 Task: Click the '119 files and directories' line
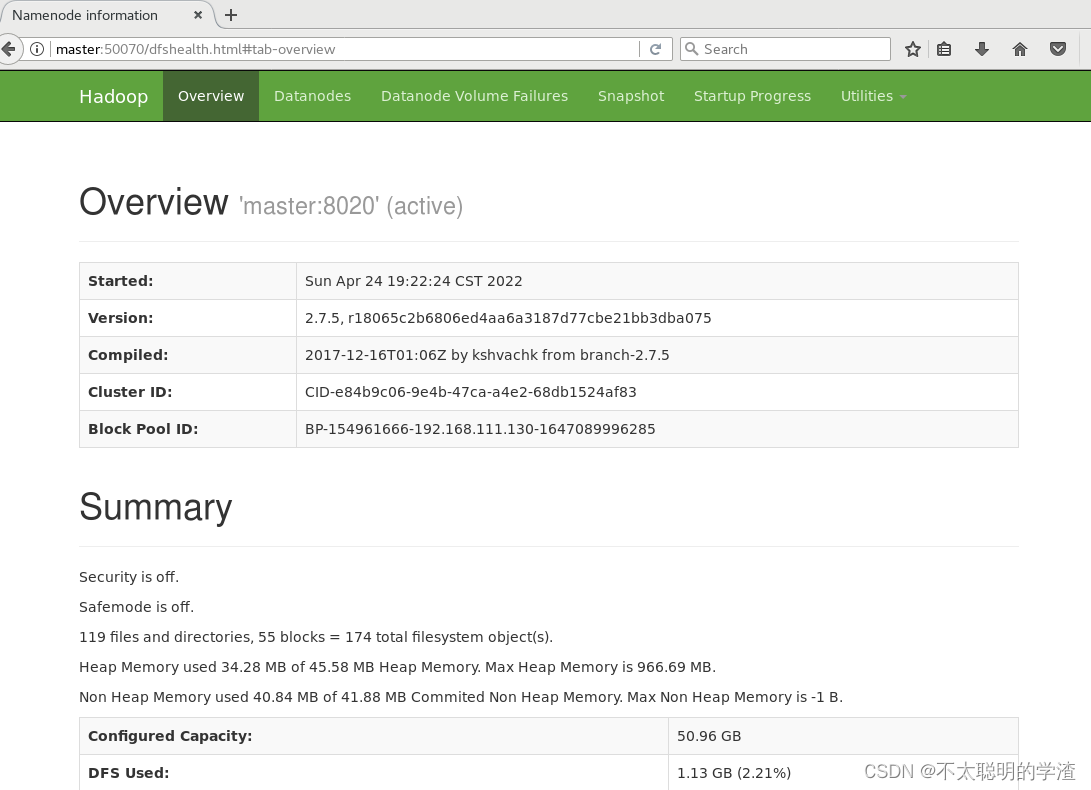point(316,637)
